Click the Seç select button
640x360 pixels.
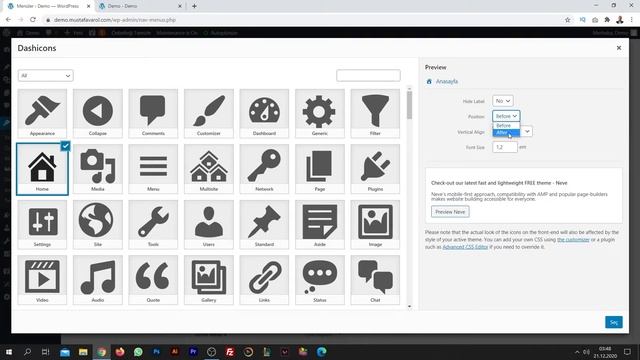coord(613,322)
